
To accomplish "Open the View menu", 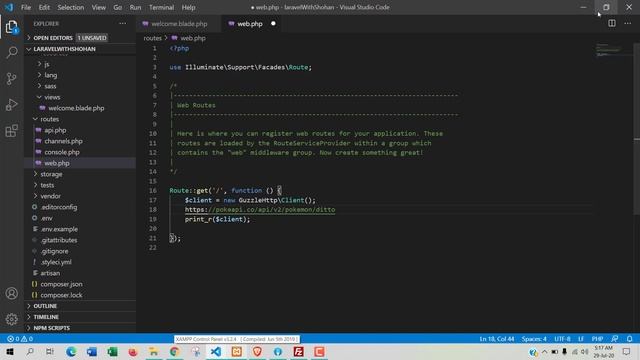I will point(98,7).
